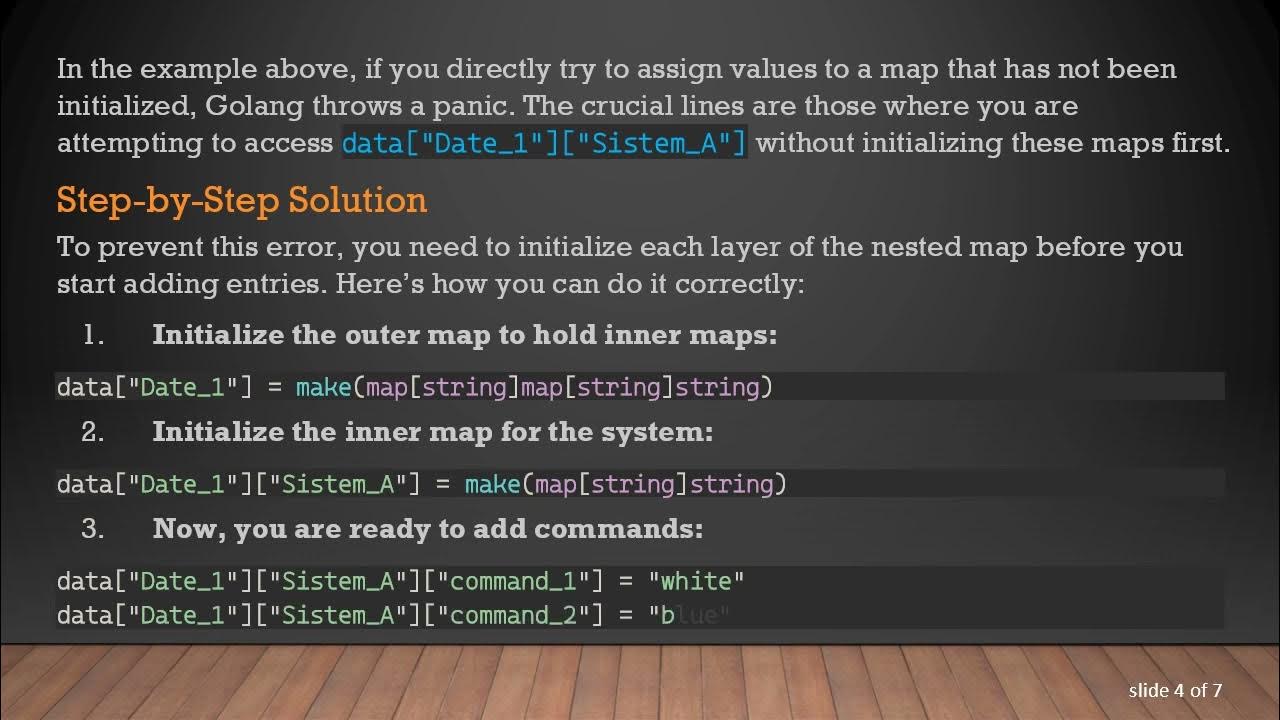The image size is (1280, 720).
Task: Click the list number "1." marker
Action: pyautogui.click(x=94, y=335)
